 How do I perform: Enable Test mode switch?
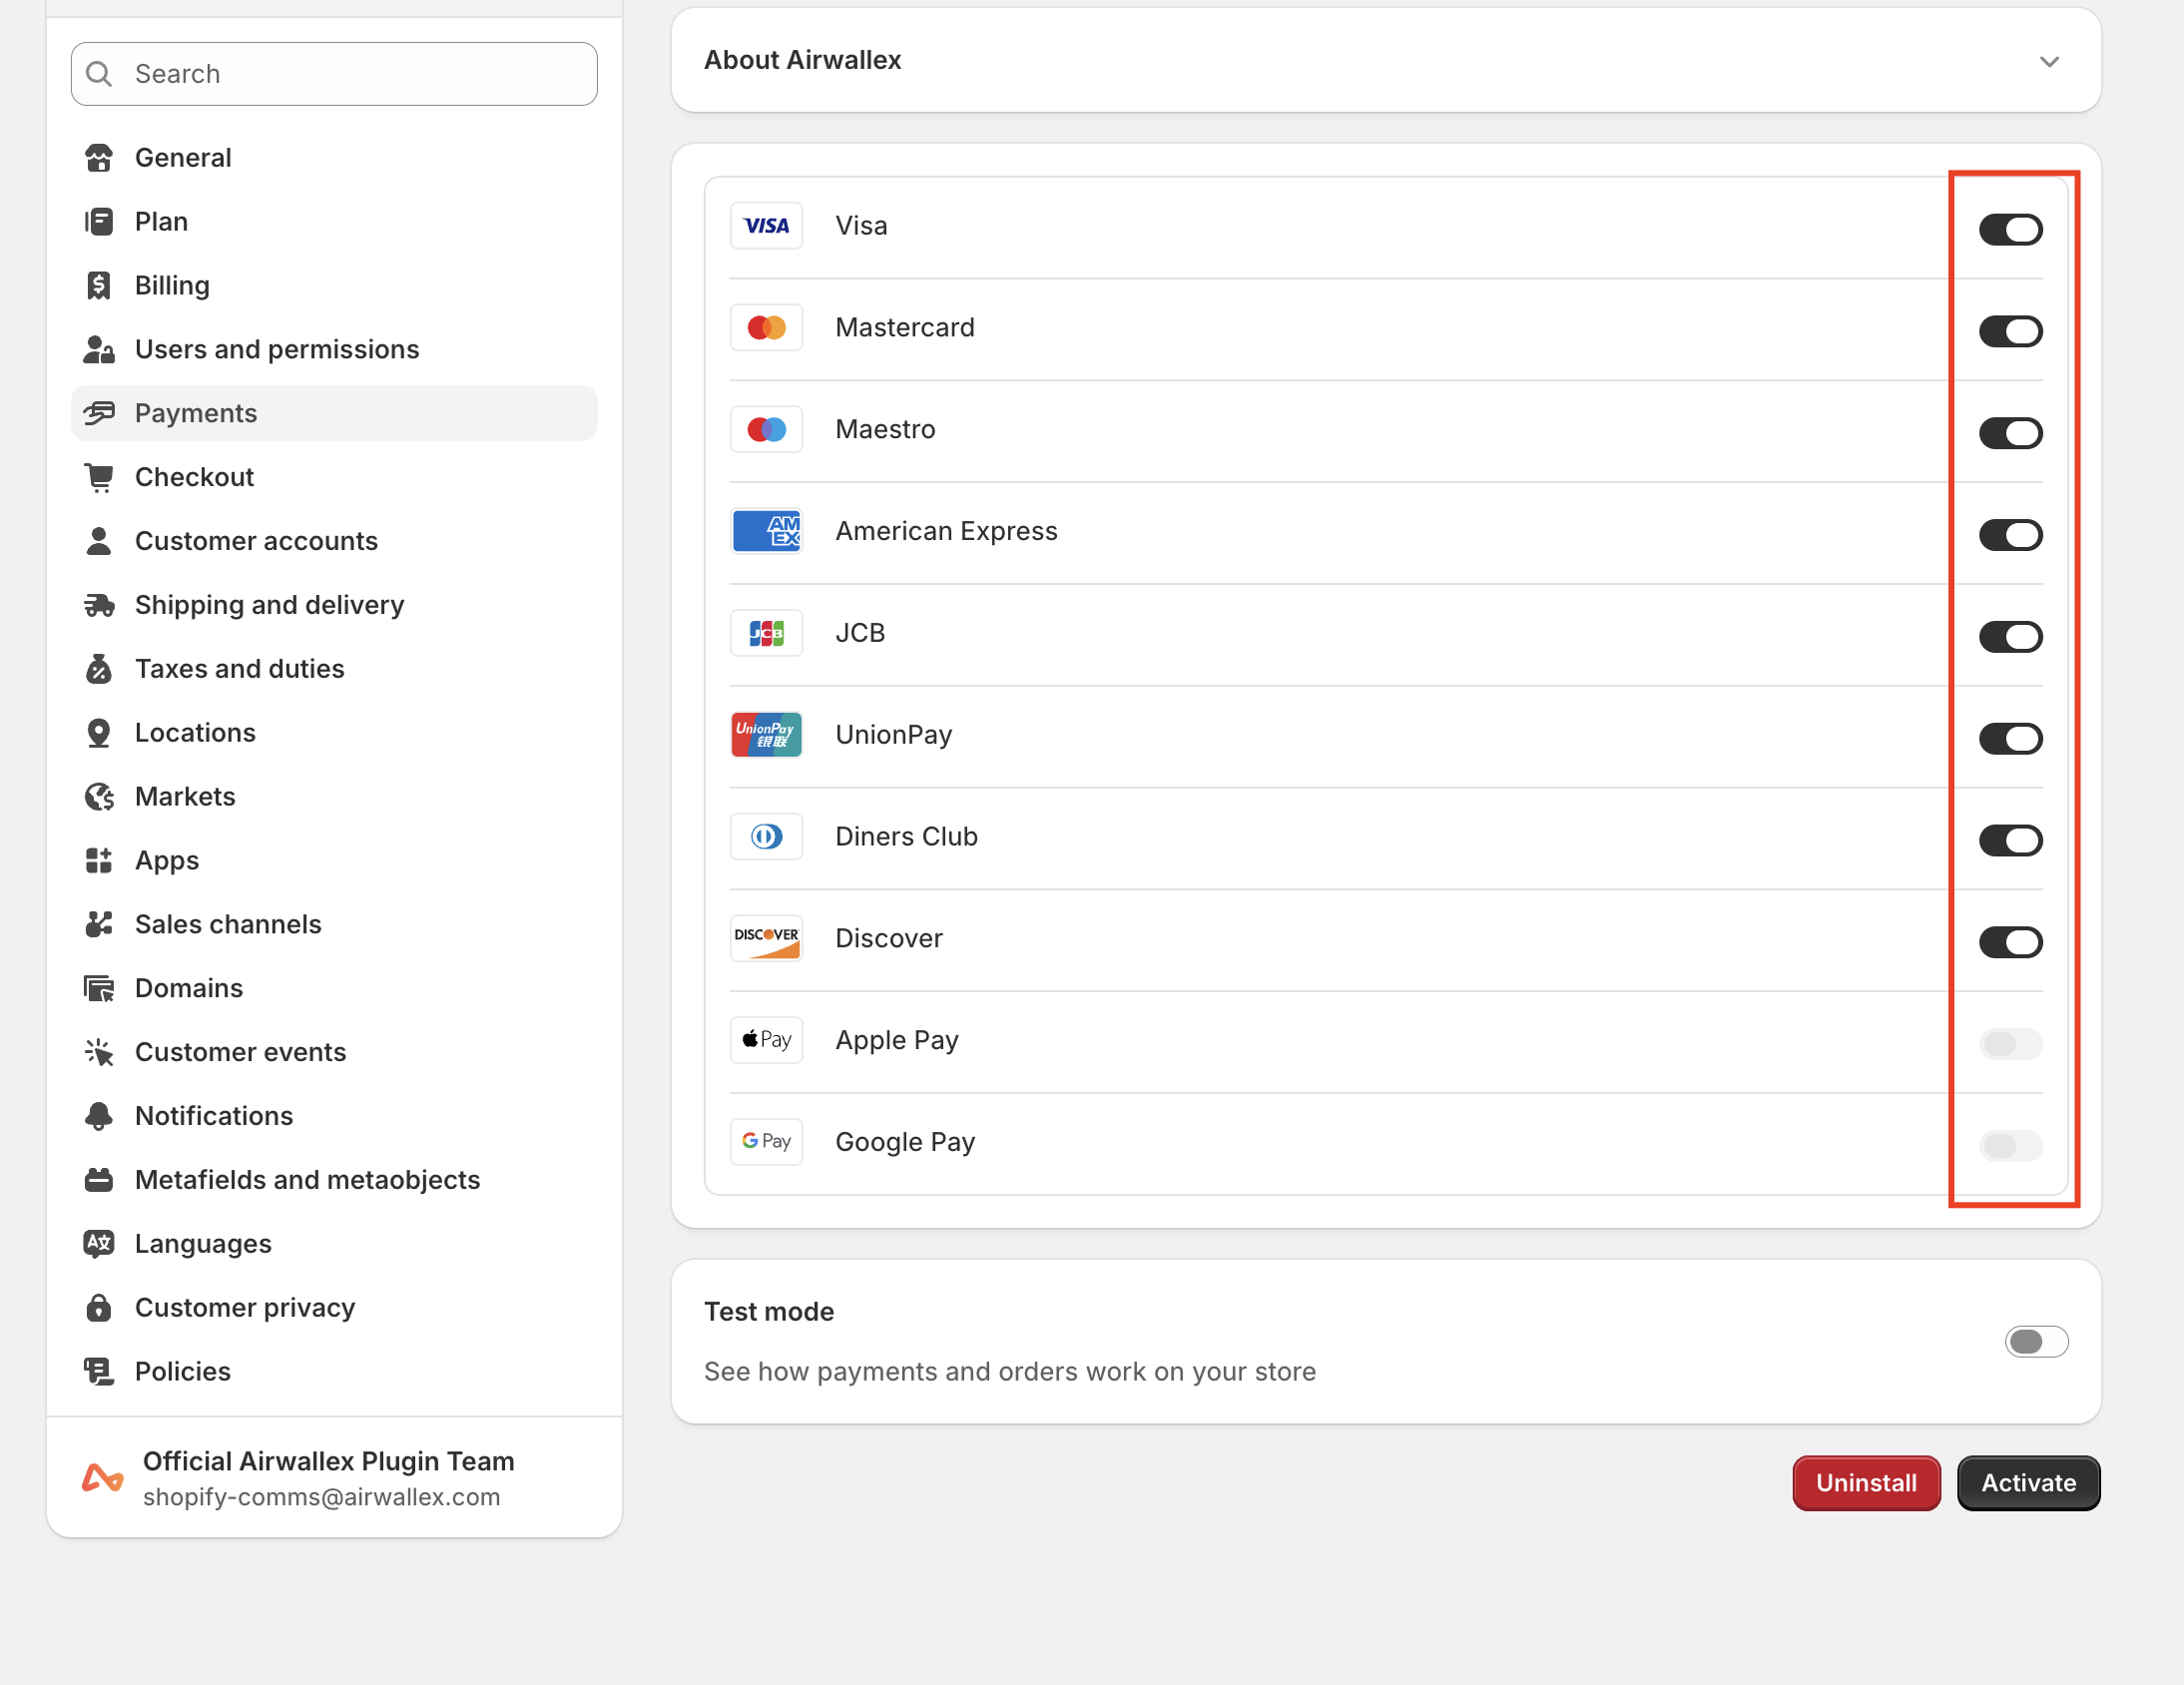2035,1342
